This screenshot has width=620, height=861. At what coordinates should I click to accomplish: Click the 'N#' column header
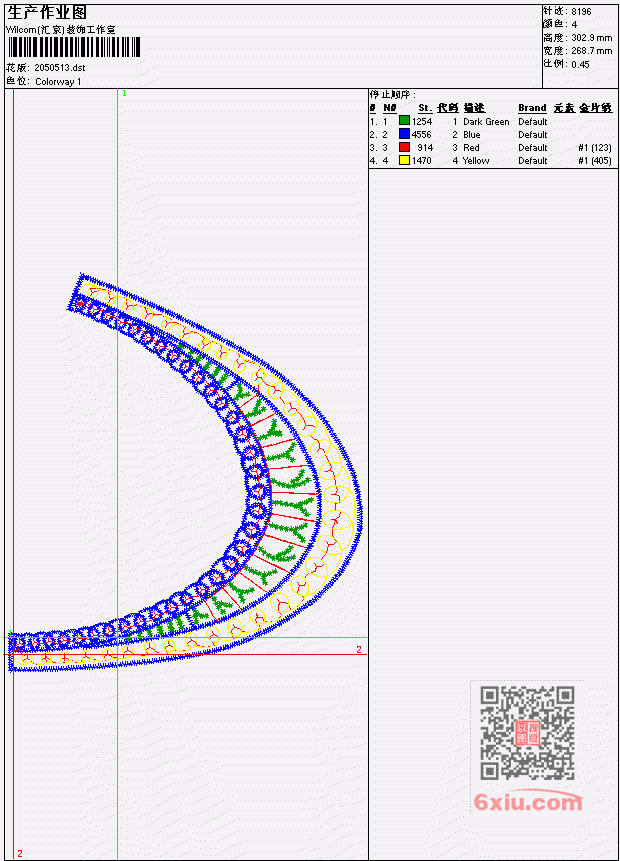click(389, 108)
